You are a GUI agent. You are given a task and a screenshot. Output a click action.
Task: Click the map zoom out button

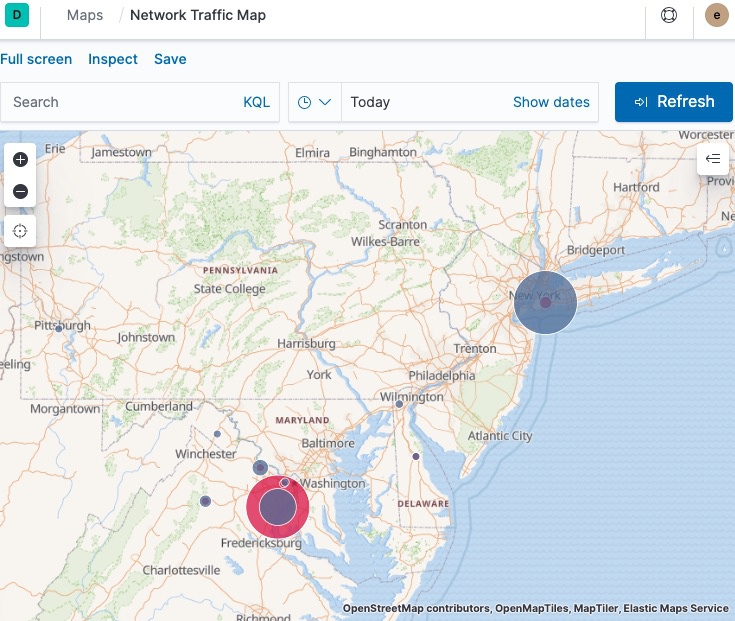tap(20, 191)
